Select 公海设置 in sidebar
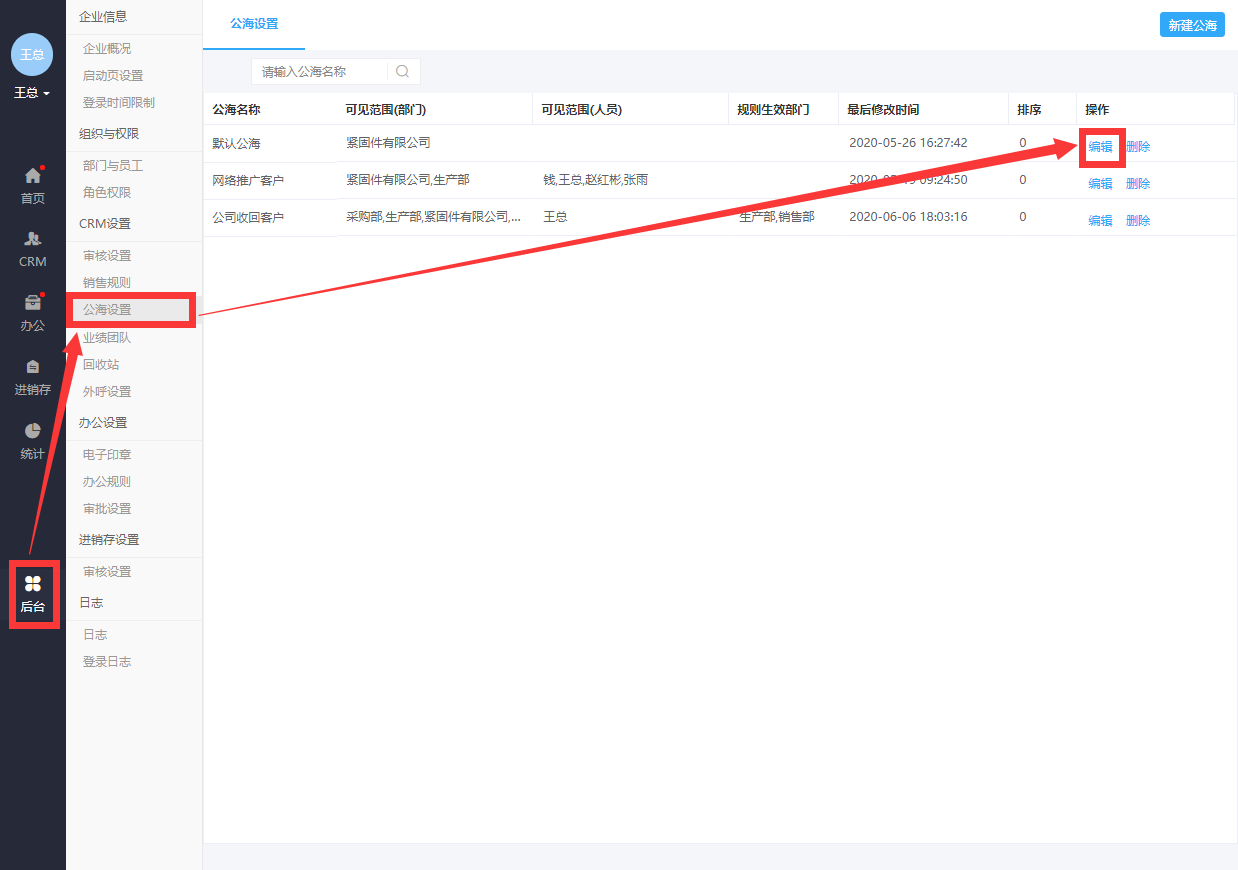Image resolution: width=1238 pixels, height=870 pixels. (107, 309)
